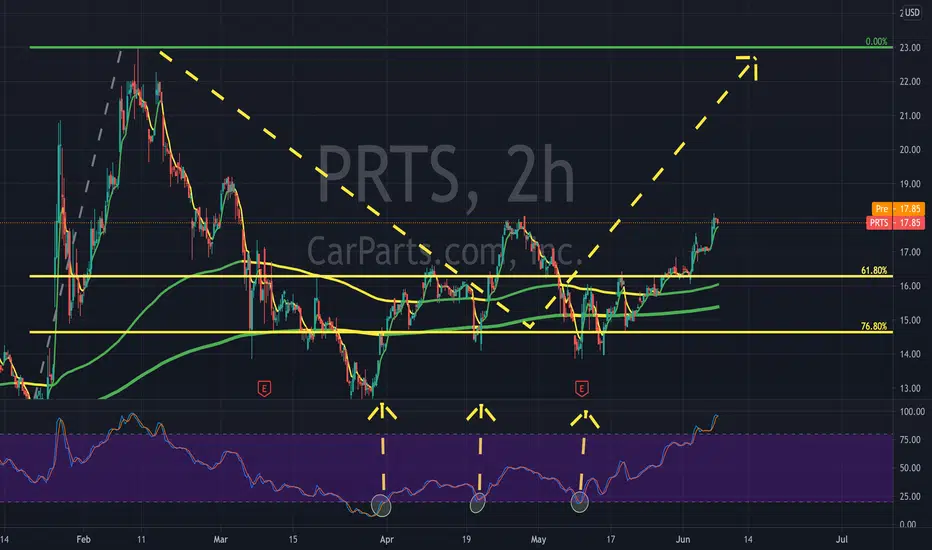Image resolution: width=932 pixels, height=550 pixels.
Task: Click the Apr label on the time axis
Action: pos(386,539)
